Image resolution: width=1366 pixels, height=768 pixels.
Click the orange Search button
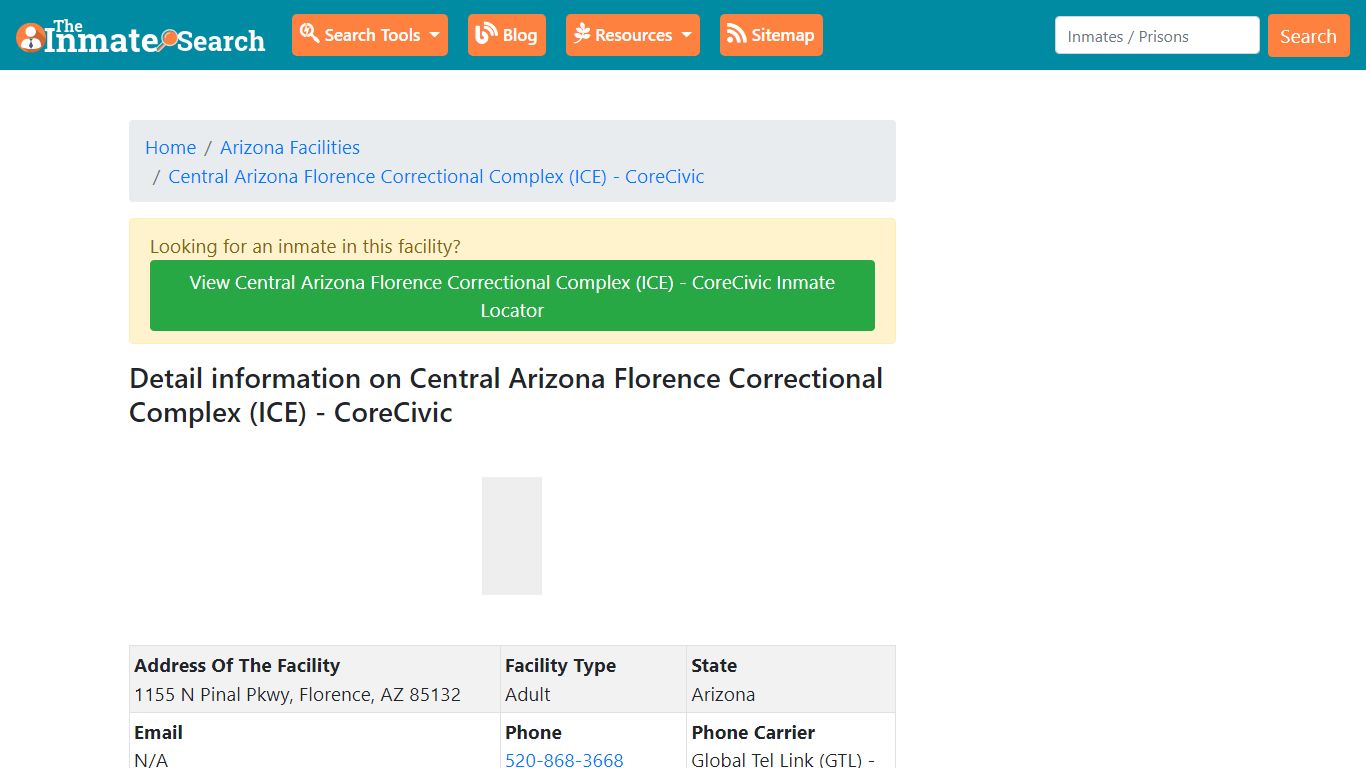point(1308,36)
